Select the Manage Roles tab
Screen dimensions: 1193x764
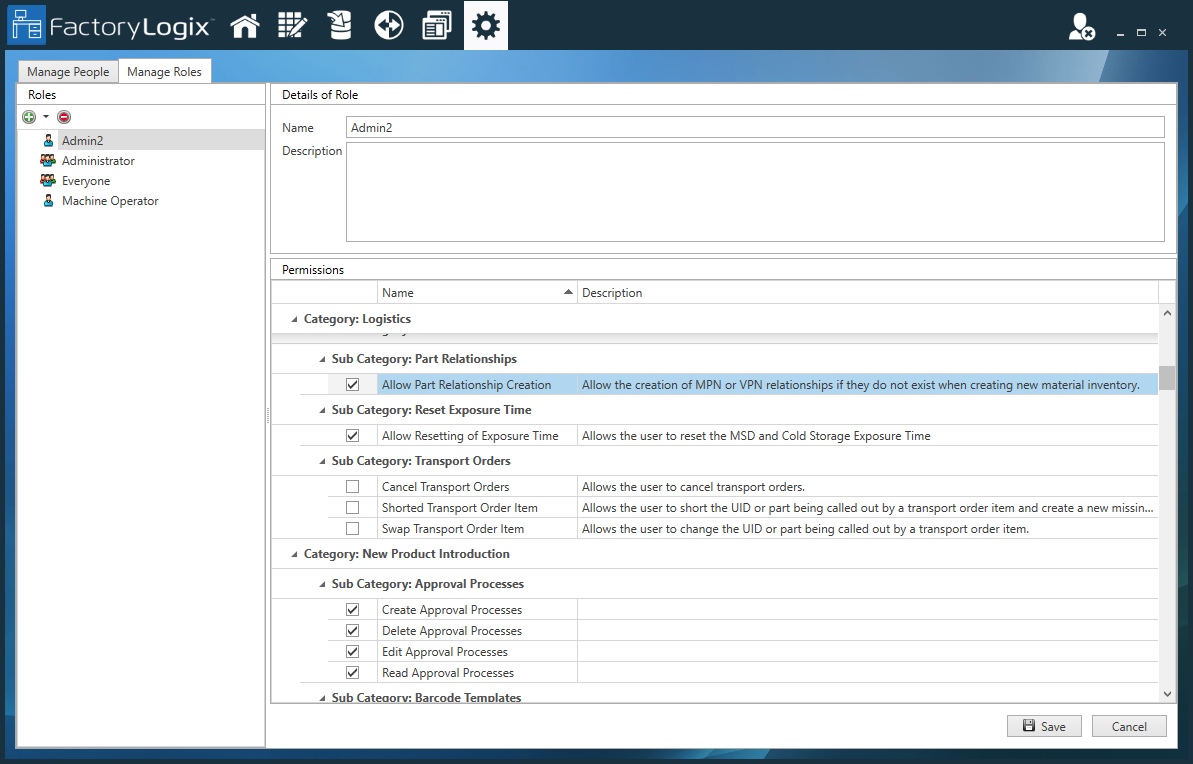[165, 71]
